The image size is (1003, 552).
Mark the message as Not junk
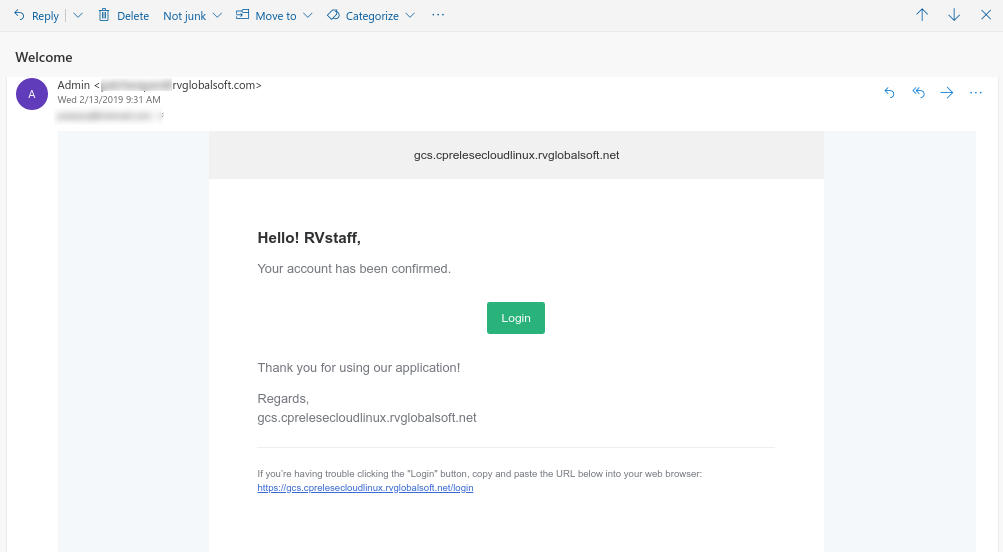pyautogui.click(x=184, y=16)
